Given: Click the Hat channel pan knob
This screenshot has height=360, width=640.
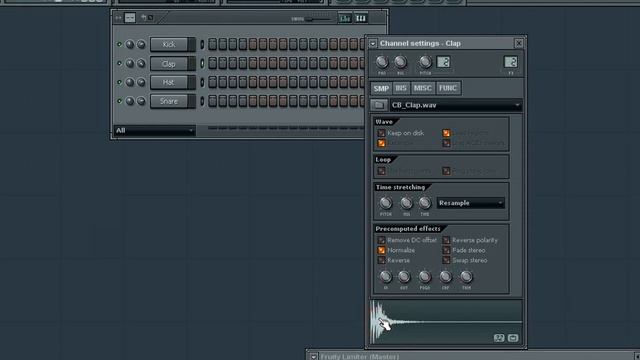Looking at the screenshot, I should tap(130, 82).
